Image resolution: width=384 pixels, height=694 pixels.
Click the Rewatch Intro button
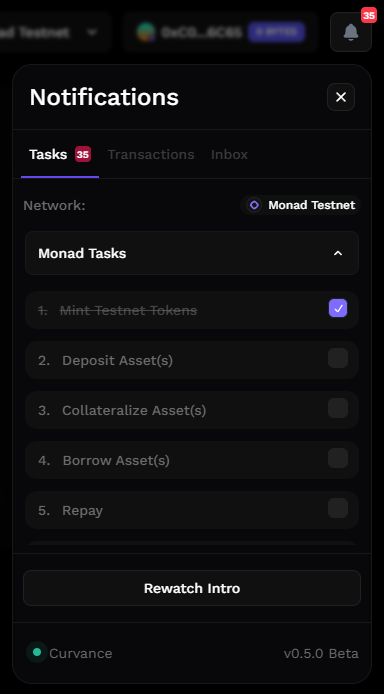(192, 588)
